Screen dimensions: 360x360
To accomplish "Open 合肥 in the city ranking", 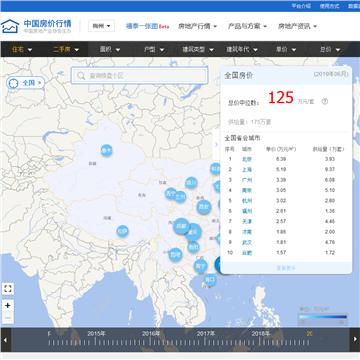I will (x=247, y=253).
